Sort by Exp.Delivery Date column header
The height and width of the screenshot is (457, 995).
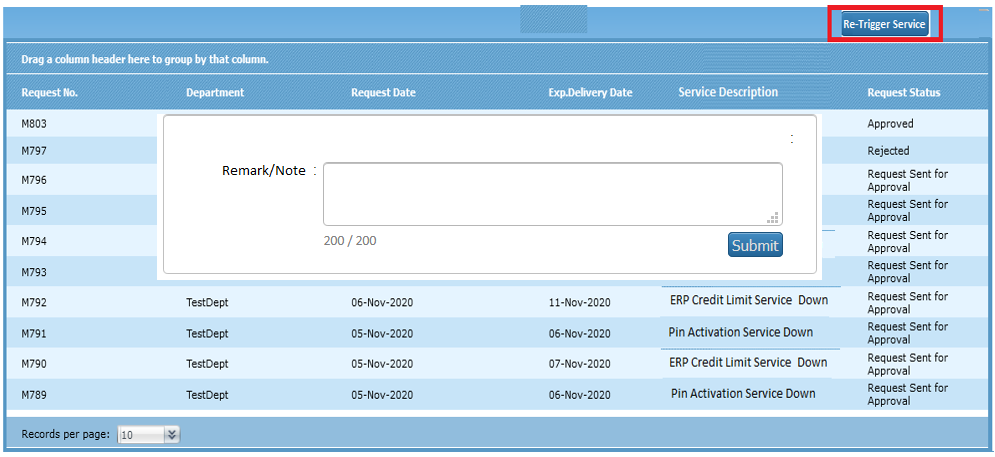click(x=590, y=93)
